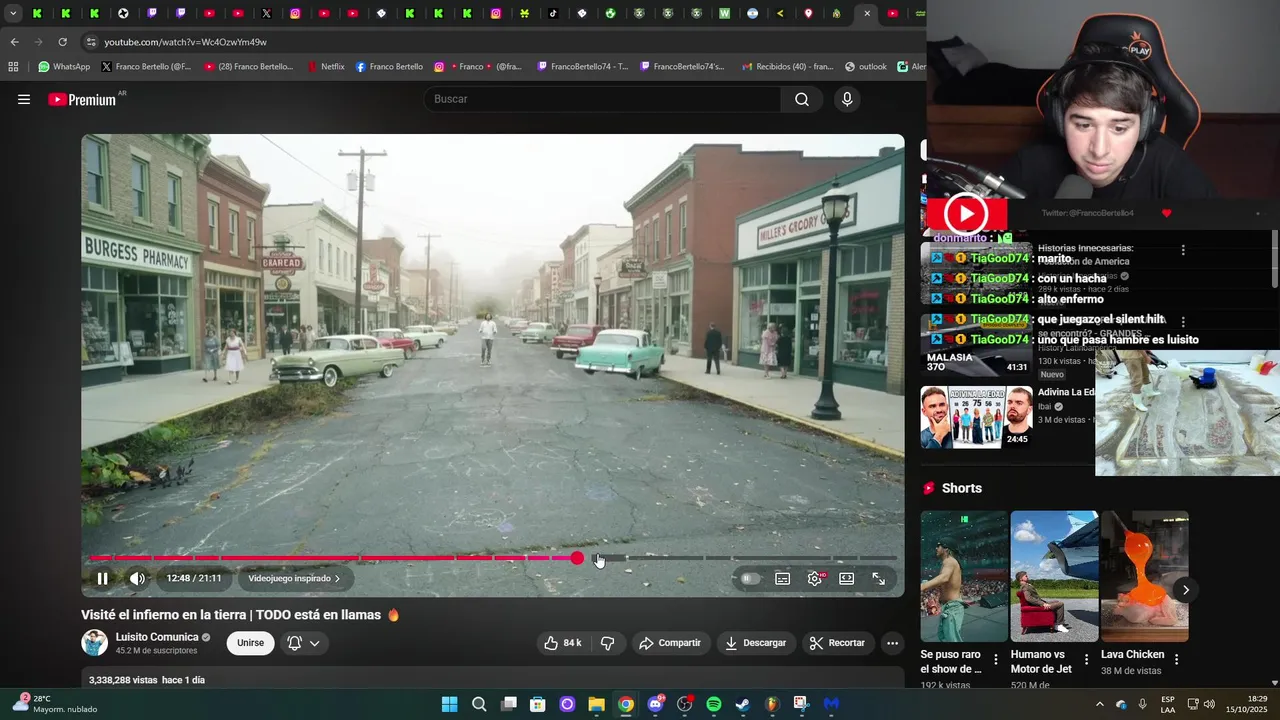Viewport: 1280px width, 720px height.
Task: Click the search magnifier button
Action: click(x=802, y=99)
